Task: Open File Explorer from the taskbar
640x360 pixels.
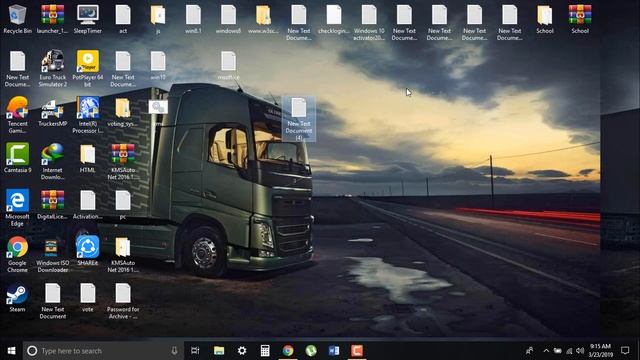Action: tap(219, 351)
